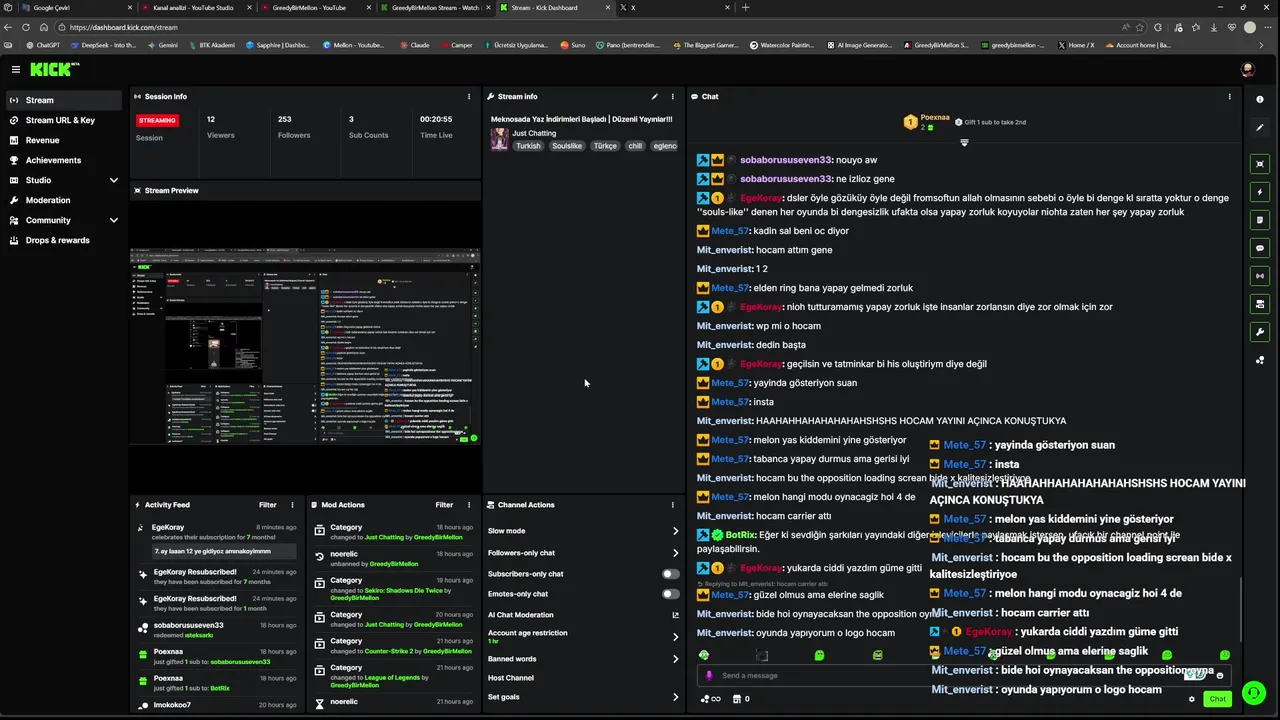Click the shop icon with count 0
1280x720 pixels.
(742, 699)
